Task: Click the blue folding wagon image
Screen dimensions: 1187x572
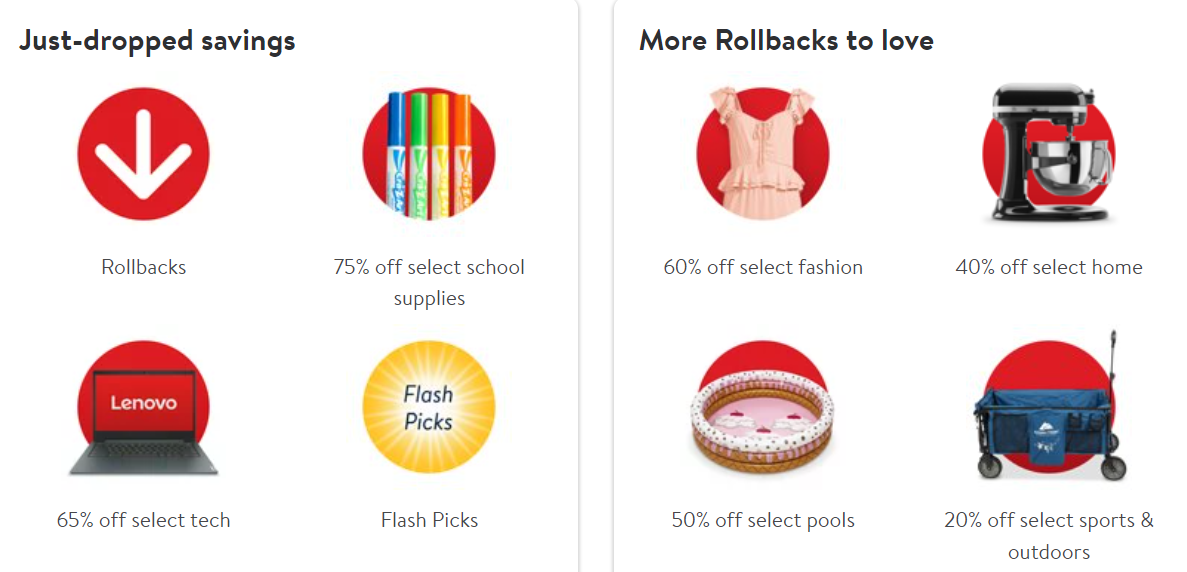Action: coord(1048,406)
